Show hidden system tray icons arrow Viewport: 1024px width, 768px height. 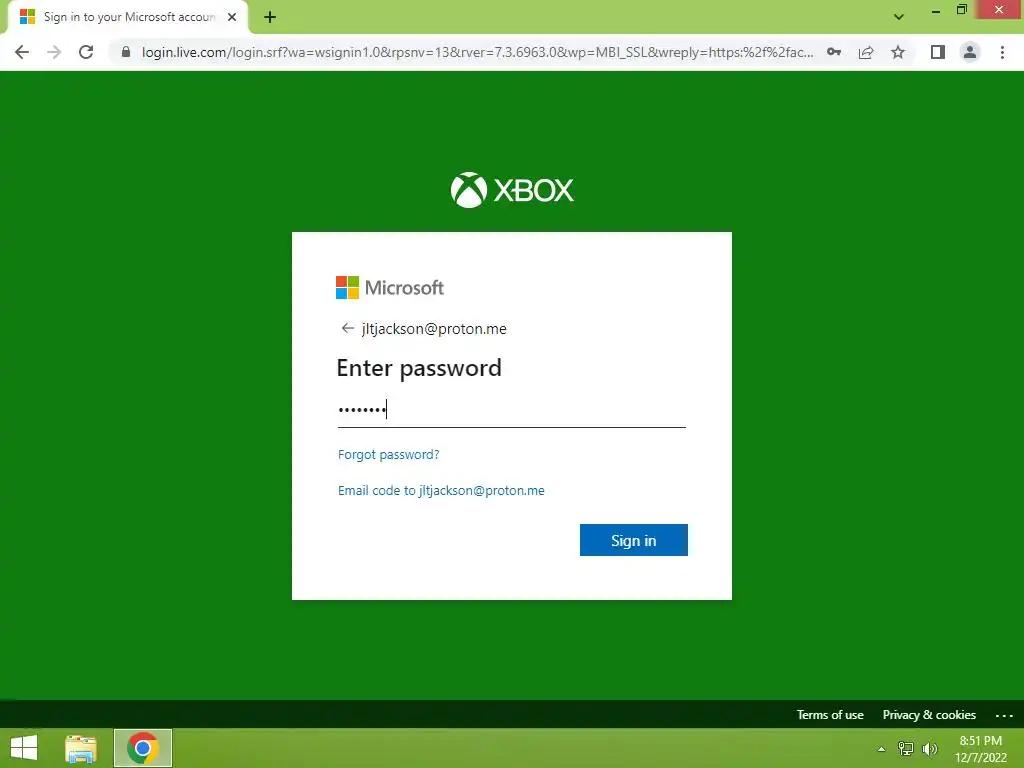[x=882, y=749]
